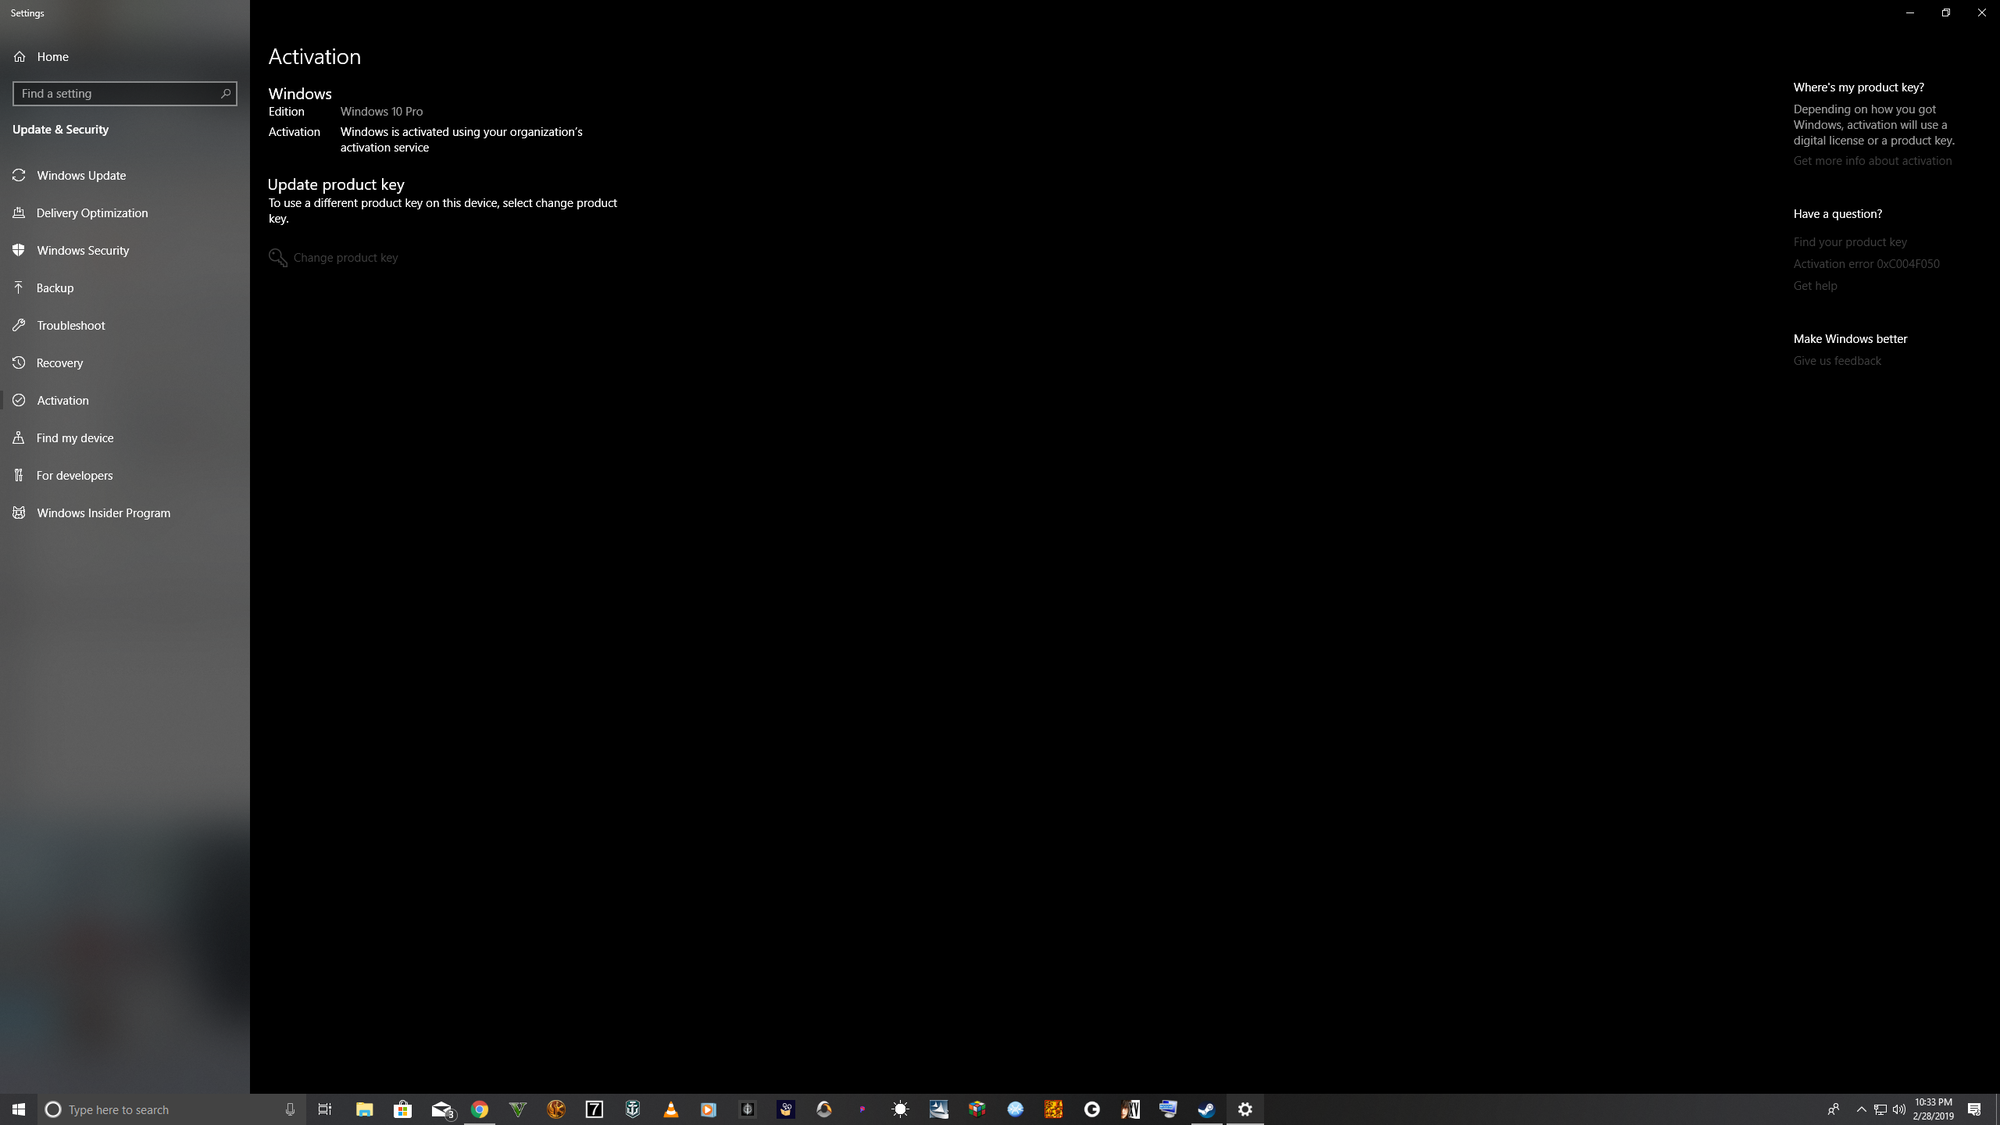Show hidden system tray icons
The height and width of the screenshot is (1125, 2000).
coord(1861,1109)
